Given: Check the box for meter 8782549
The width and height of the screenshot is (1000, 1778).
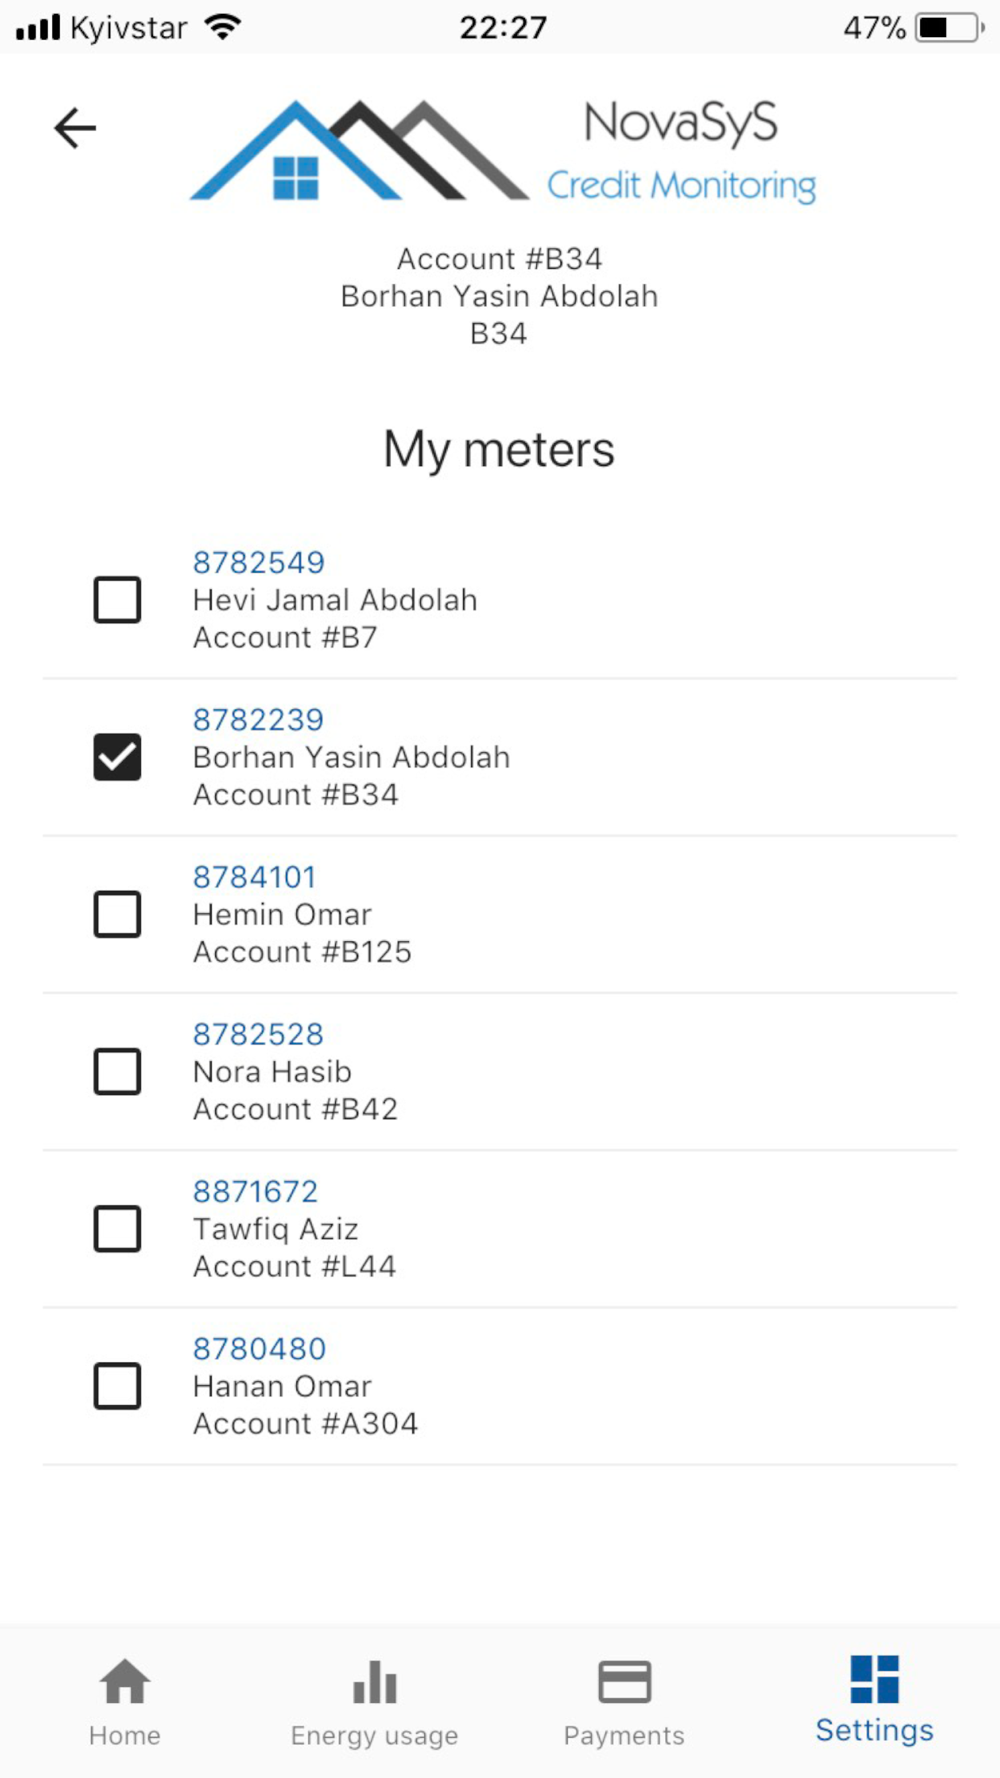Looking at the screenshot, I should (x=117, y=600).
